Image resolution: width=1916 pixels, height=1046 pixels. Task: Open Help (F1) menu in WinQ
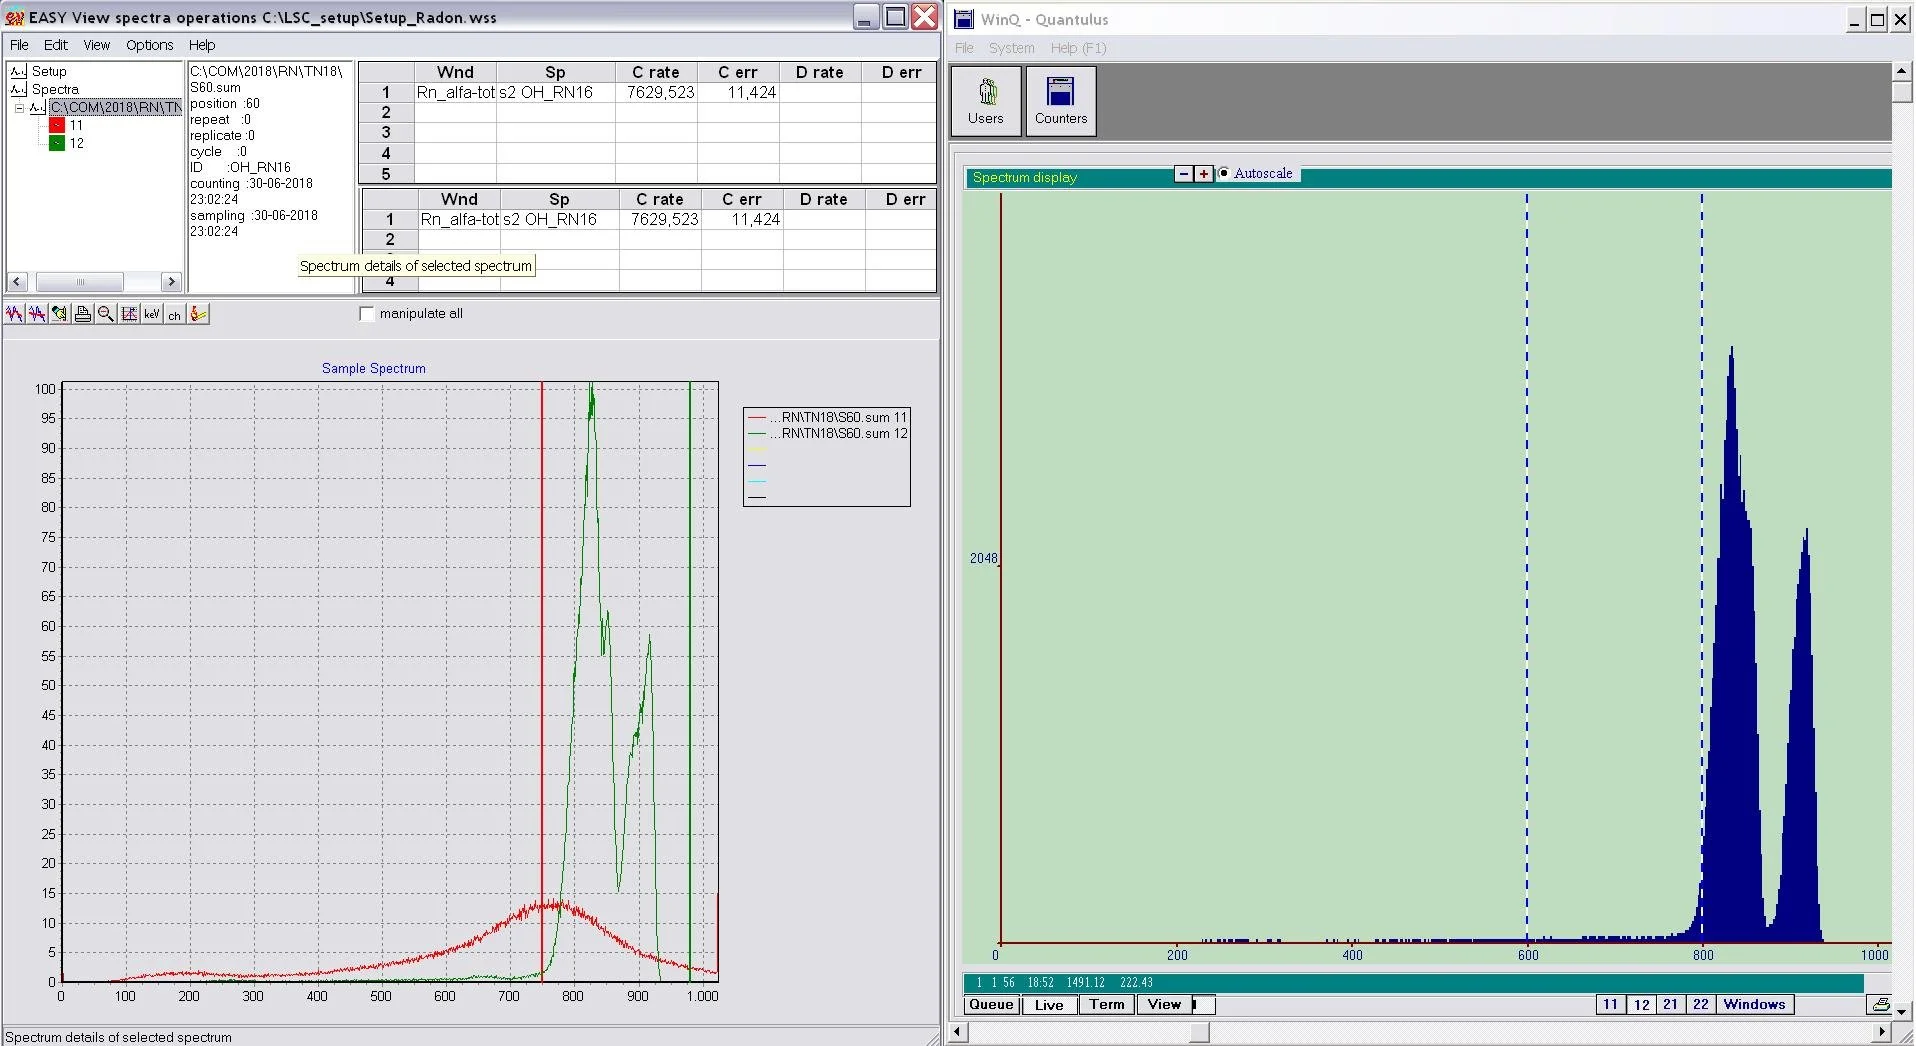click(1079, 48)
